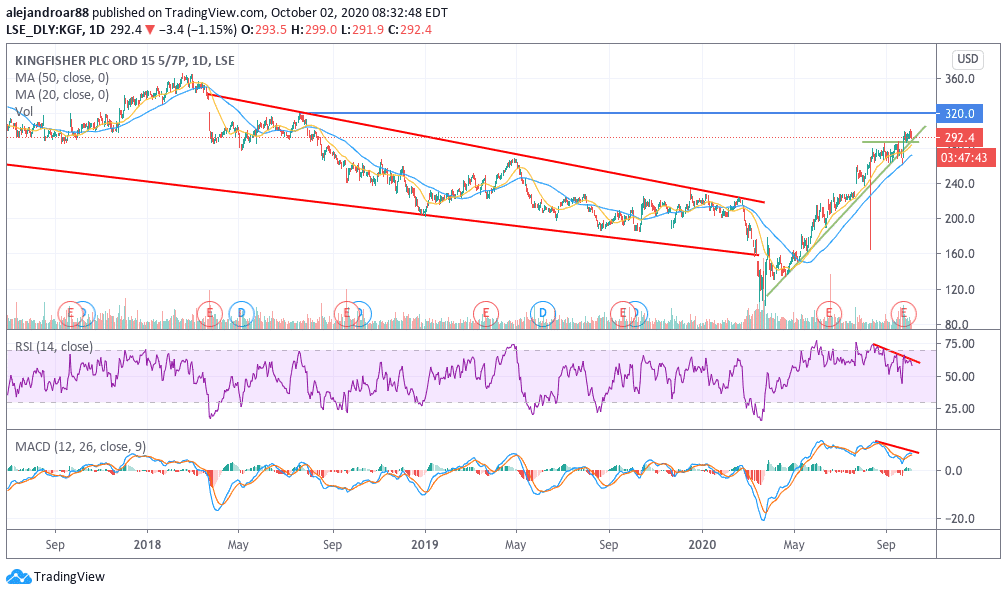1007x595 pixels.
Task: Open the USD currency button
Action: click(967, 59)
